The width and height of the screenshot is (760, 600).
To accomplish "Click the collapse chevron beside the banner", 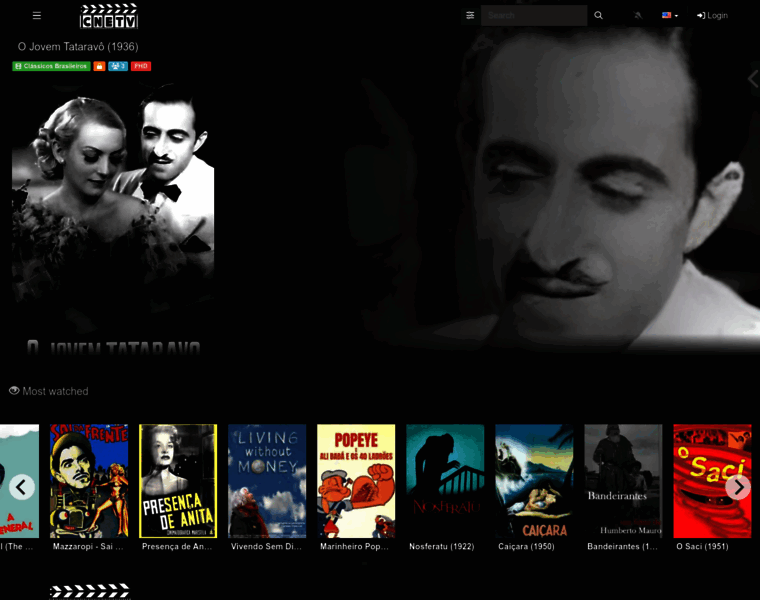I will point(753,79).
